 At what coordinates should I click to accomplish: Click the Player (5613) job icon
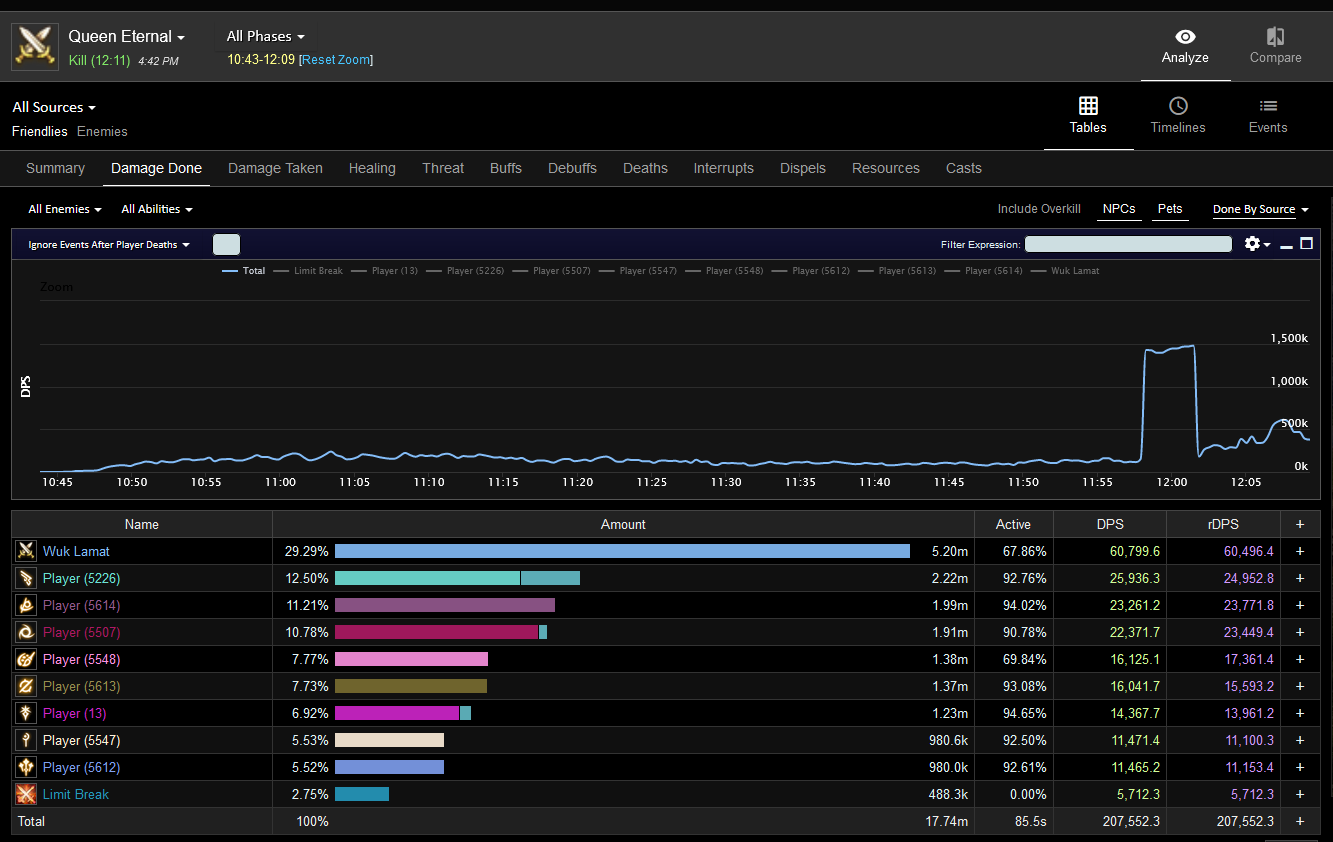[x=26, y=686]
